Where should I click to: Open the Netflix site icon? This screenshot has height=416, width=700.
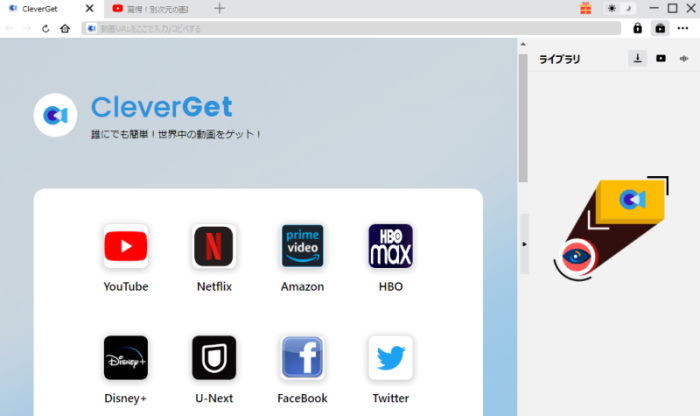tap(214, 246)
